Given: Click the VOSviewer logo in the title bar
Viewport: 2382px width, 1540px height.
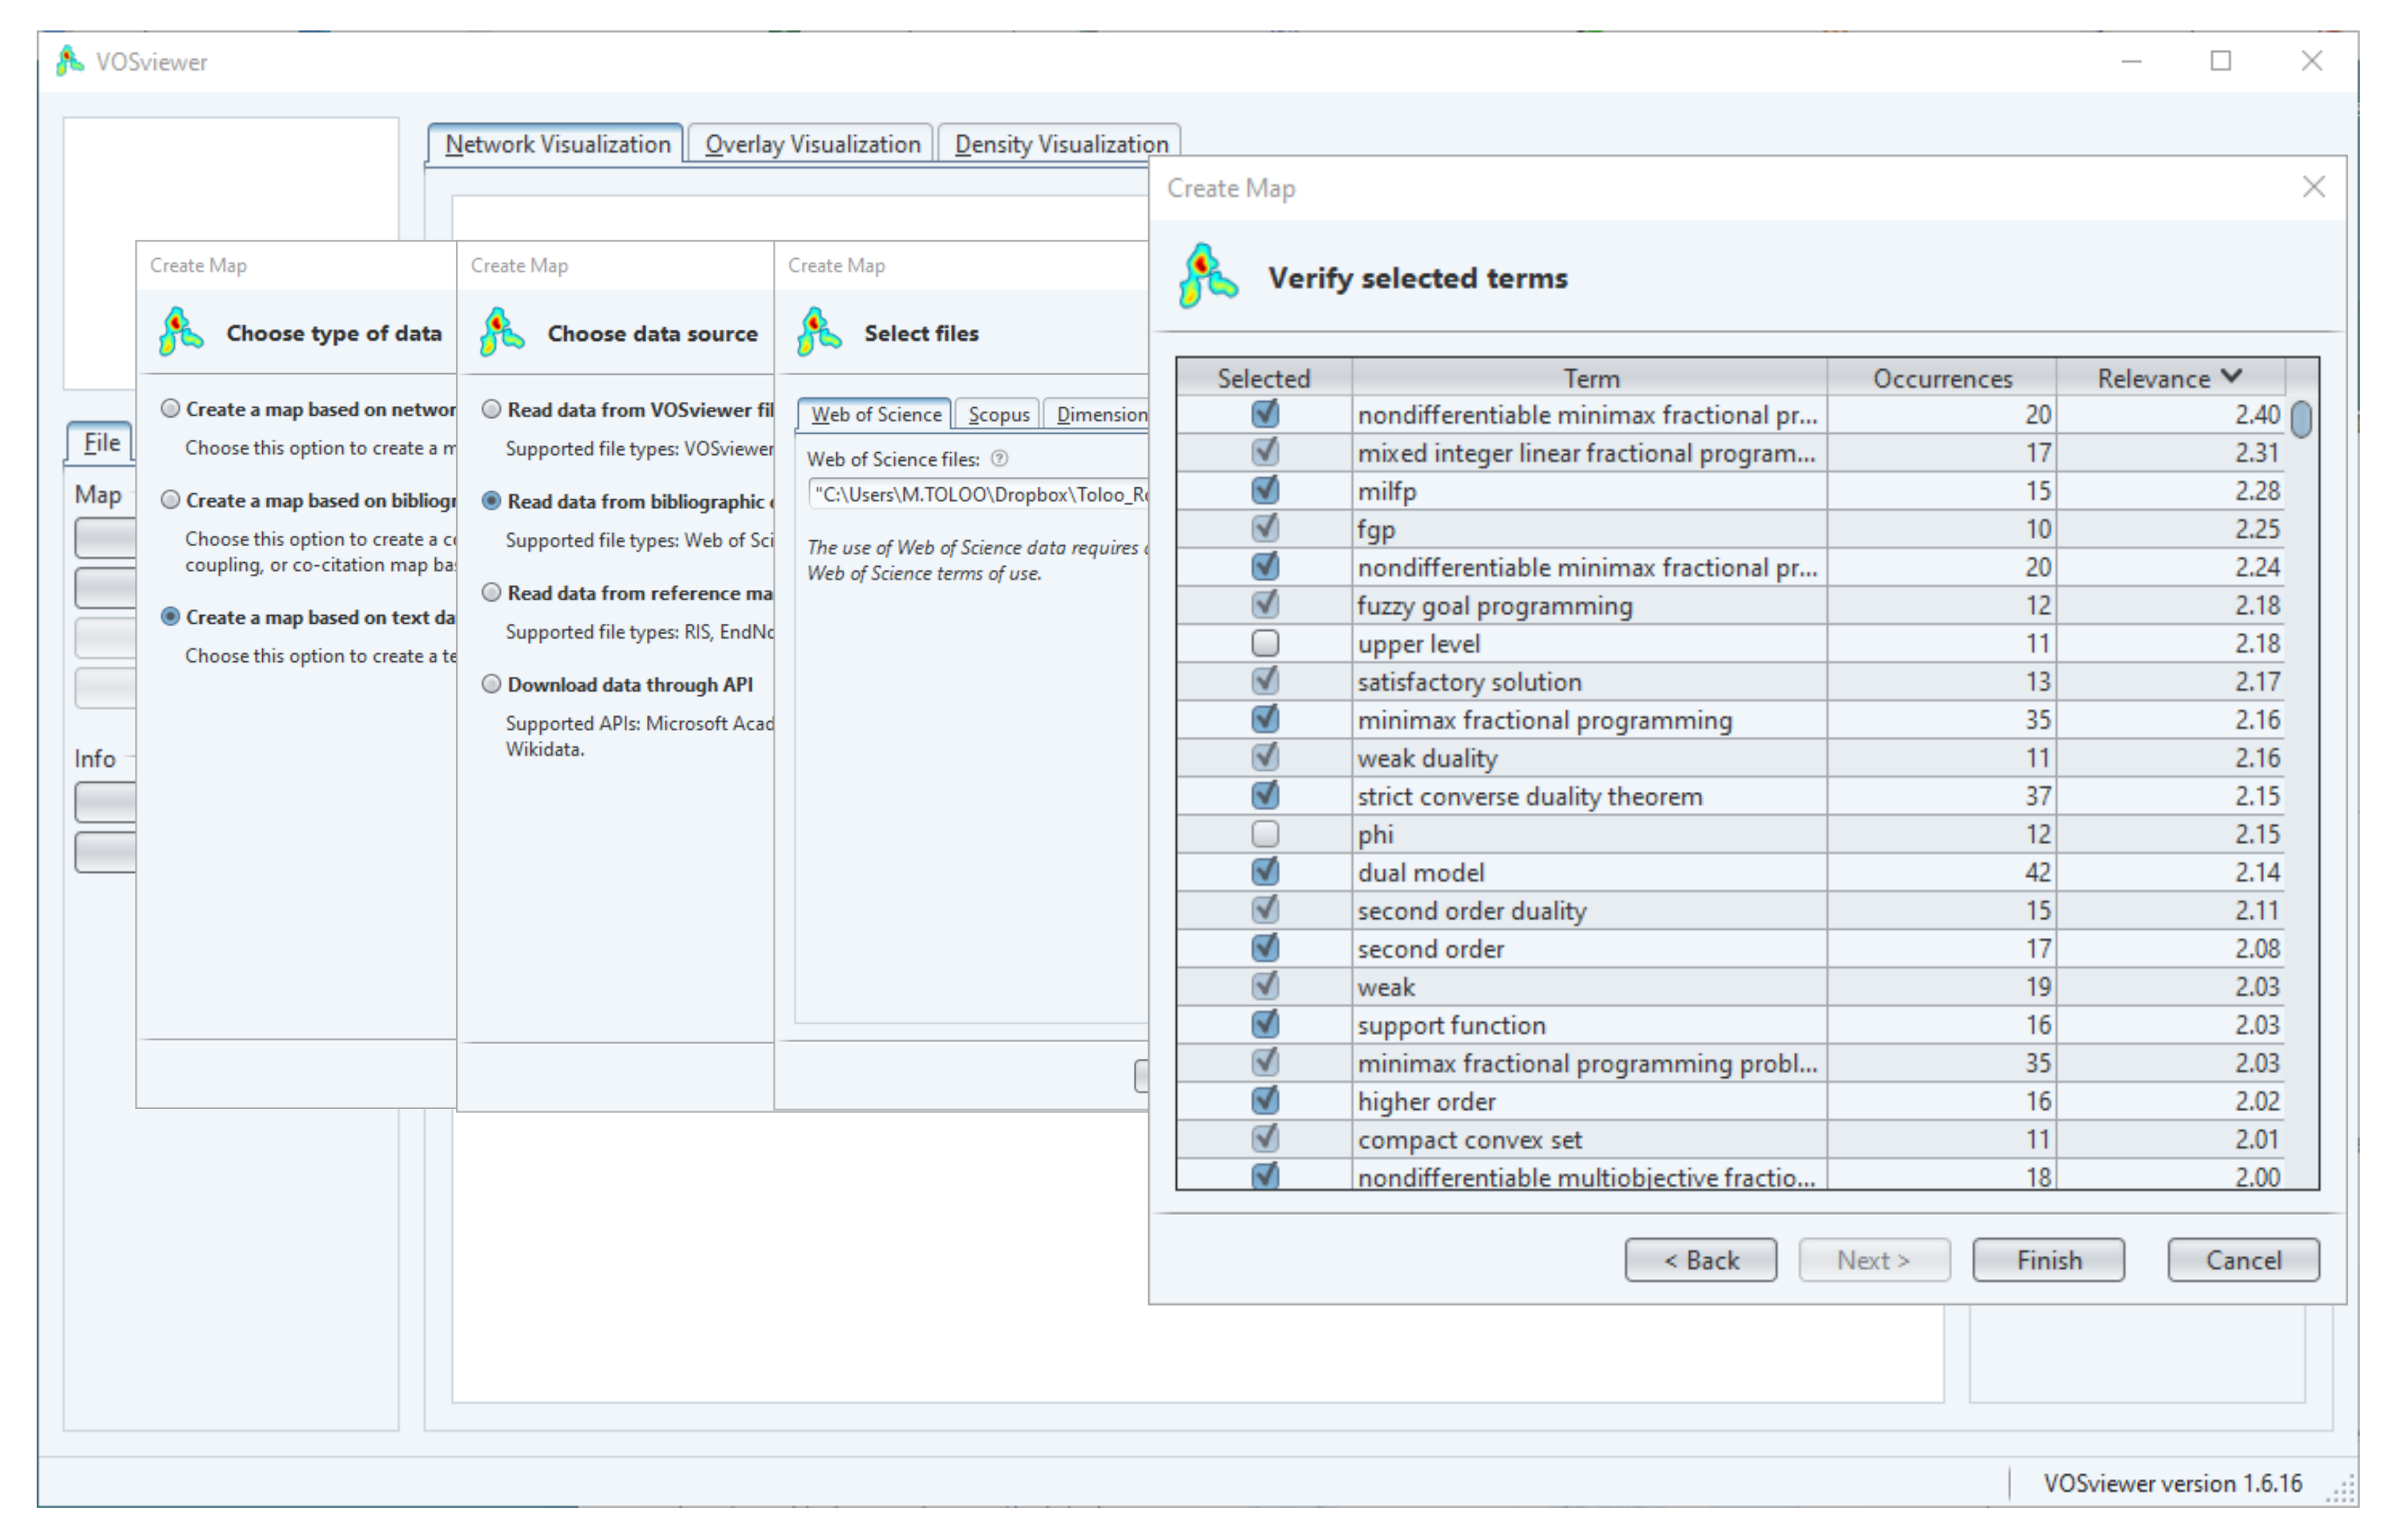Looking at the screenshot, I should click(x=69, y=61).
